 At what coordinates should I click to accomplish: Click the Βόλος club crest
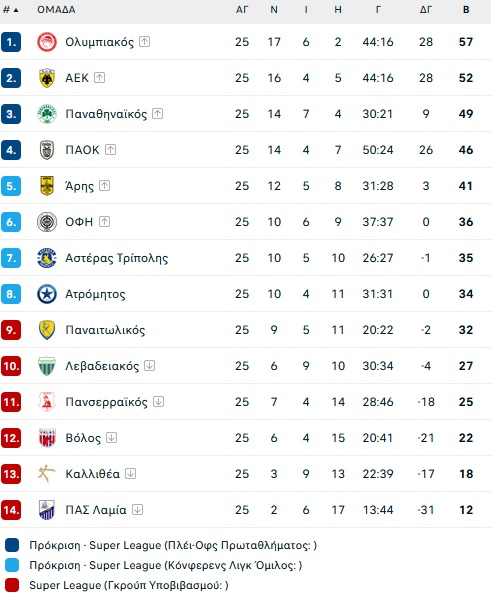47,438
